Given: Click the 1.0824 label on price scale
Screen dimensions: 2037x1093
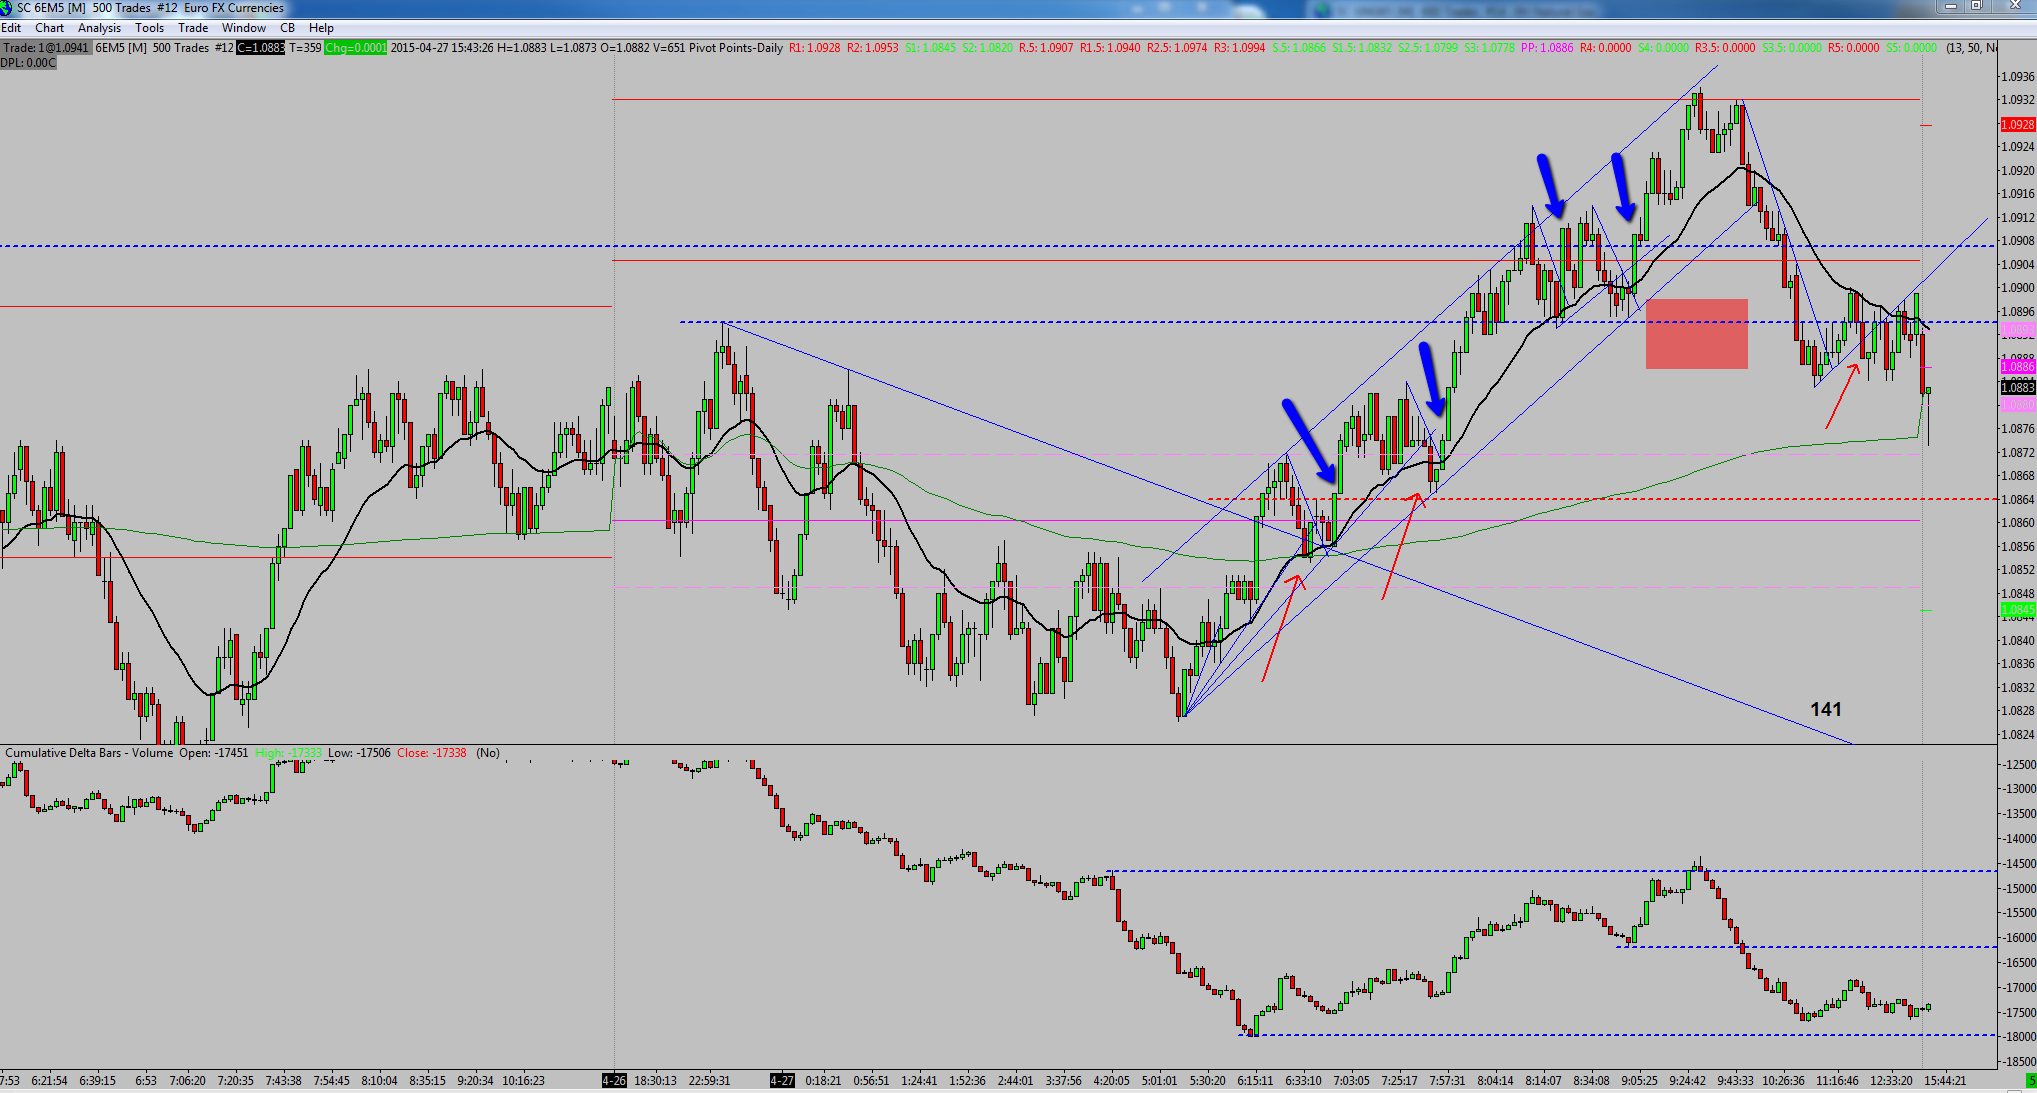Looking at the screenshot, I should [x=2018, y=735].
